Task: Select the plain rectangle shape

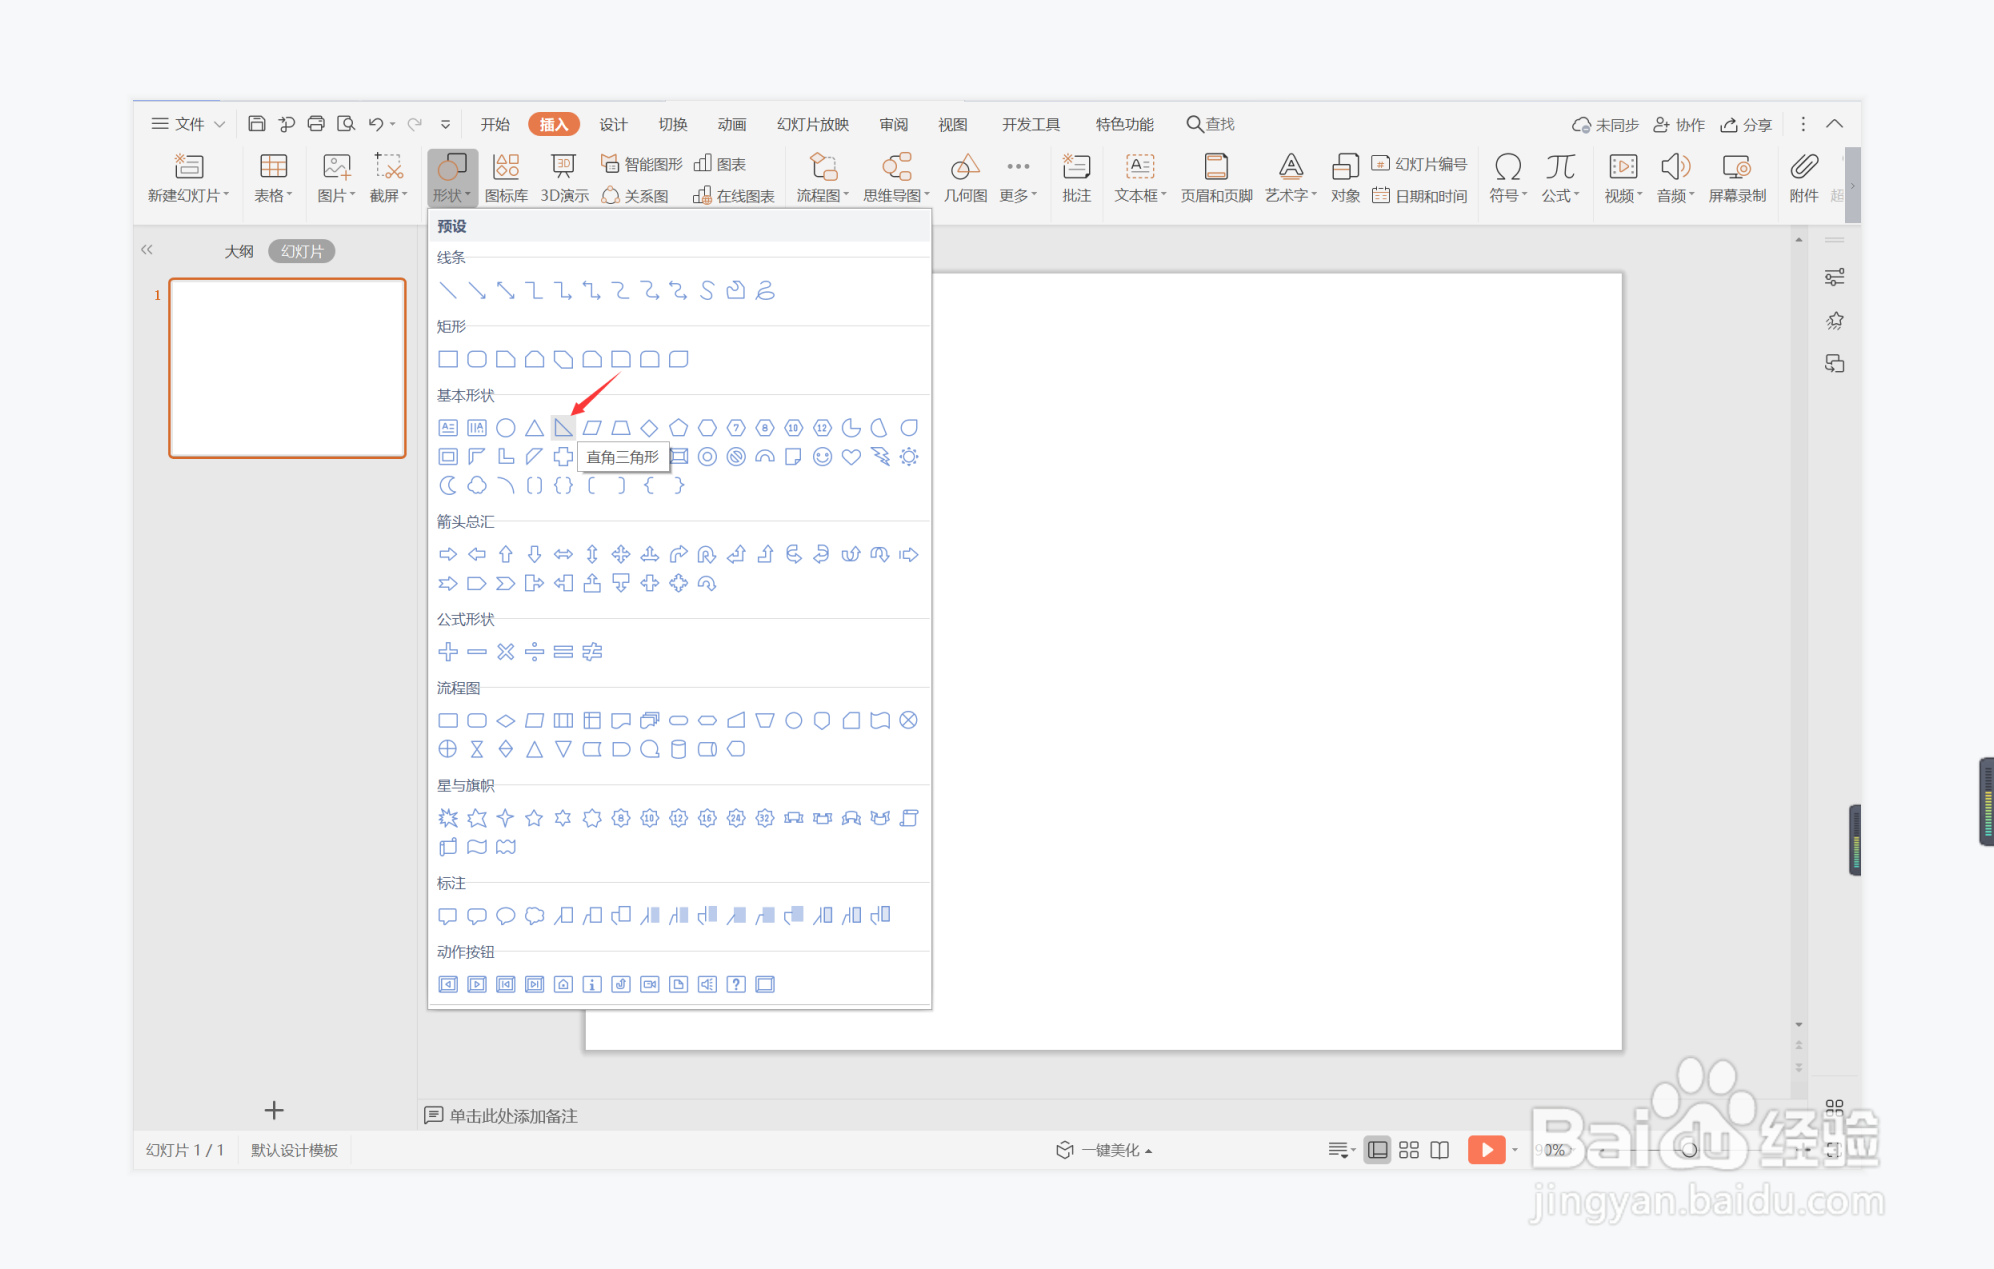Action: tap(448, 359)
